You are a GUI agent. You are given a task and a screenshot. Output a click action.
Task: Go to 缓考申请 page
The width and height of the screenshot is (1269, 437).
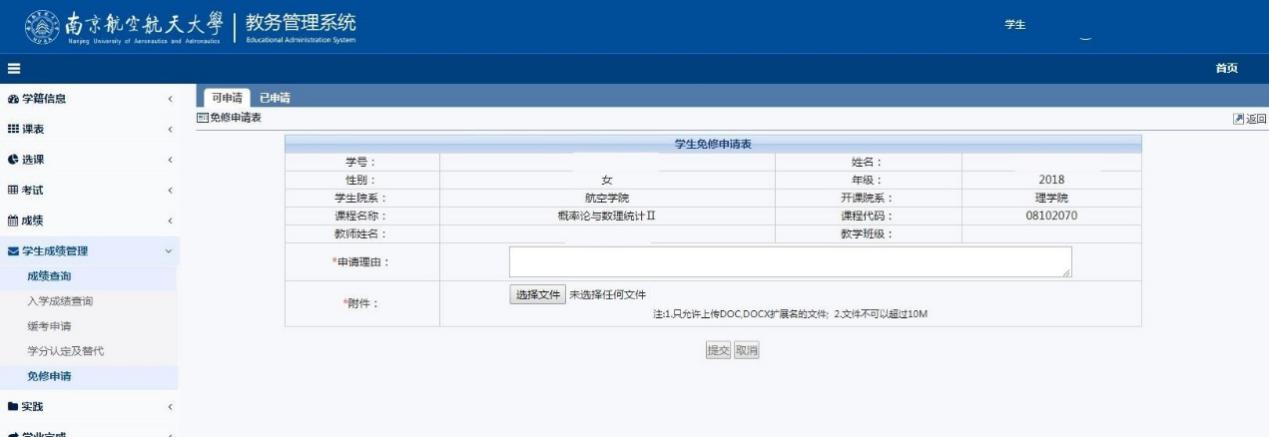coord(49,326)
